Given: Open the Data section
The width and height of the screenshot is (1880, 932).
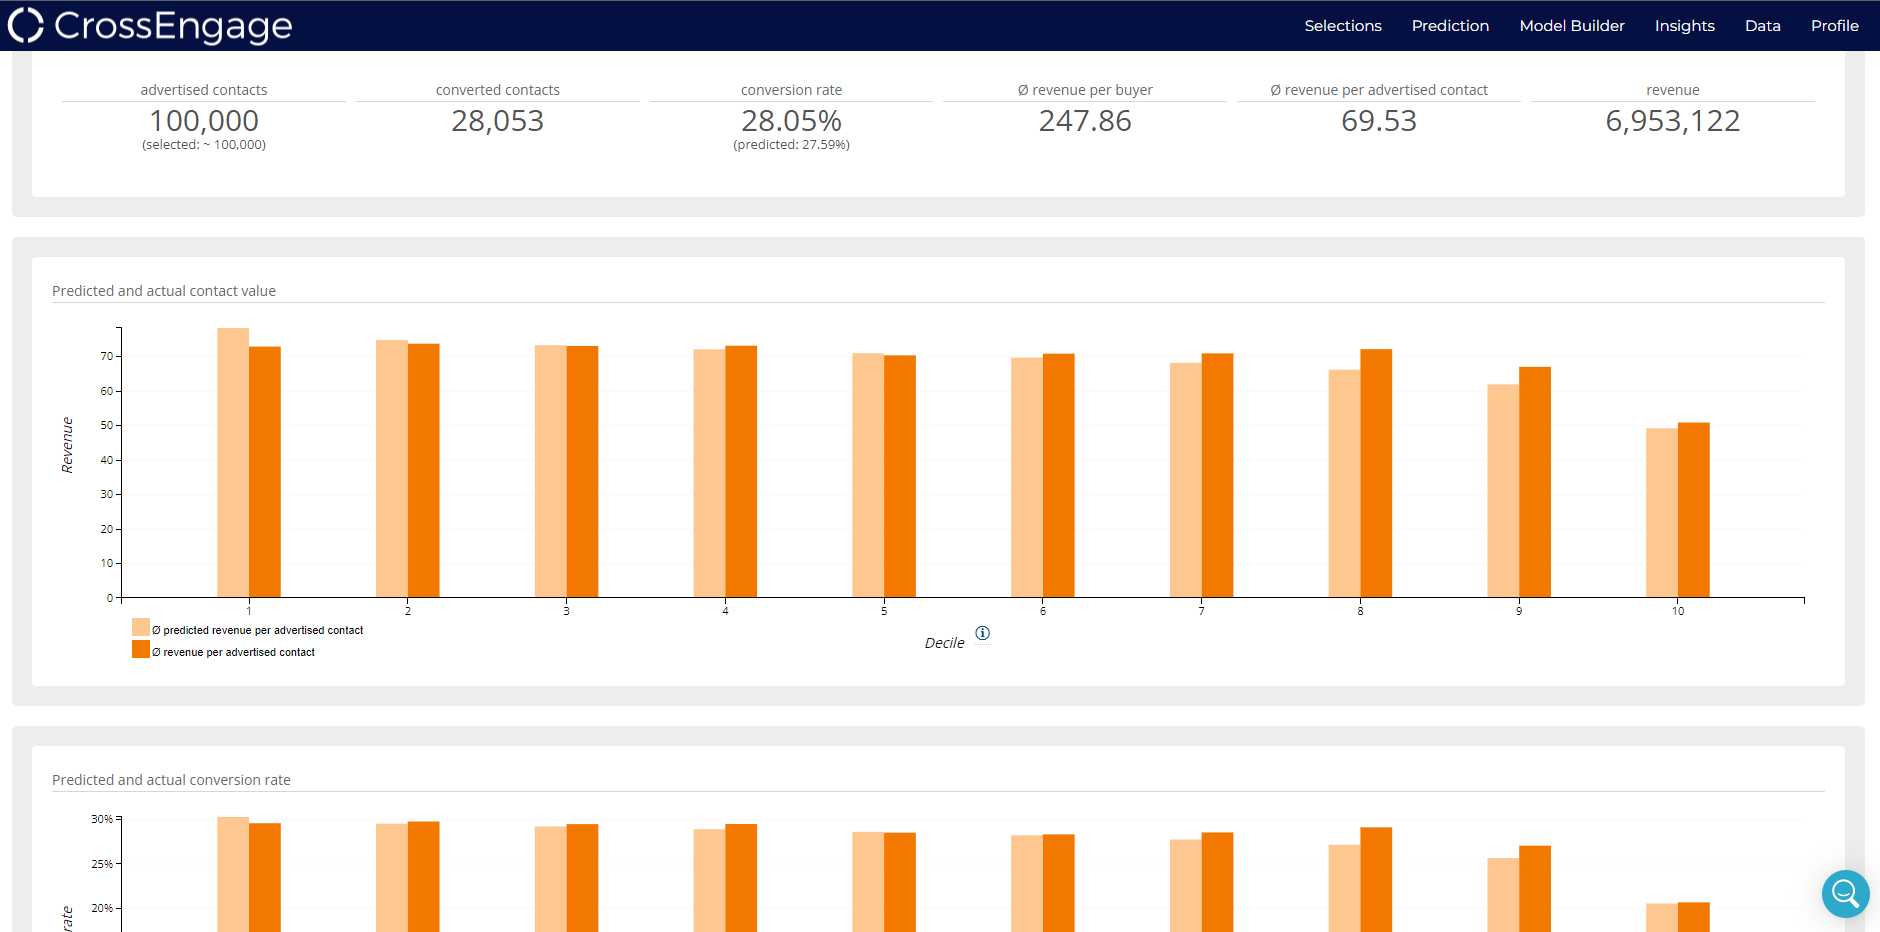Looking at the screenshot, I should coord(1762,26).
